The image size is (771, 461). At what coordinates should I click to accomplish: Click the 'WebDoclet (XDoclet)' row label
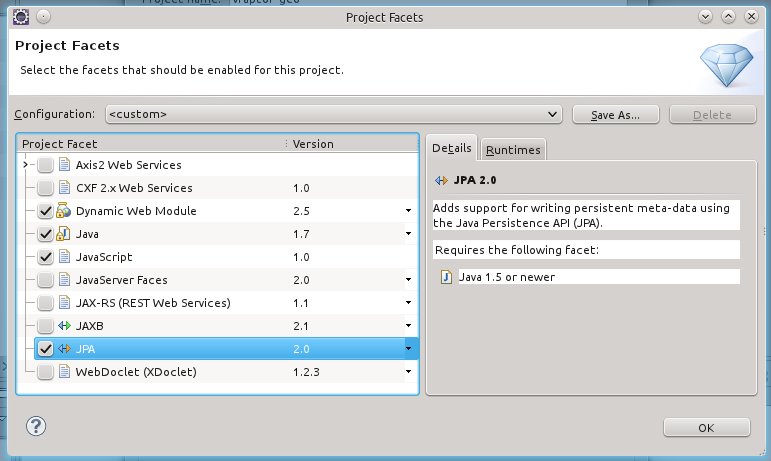pos(136,372)
